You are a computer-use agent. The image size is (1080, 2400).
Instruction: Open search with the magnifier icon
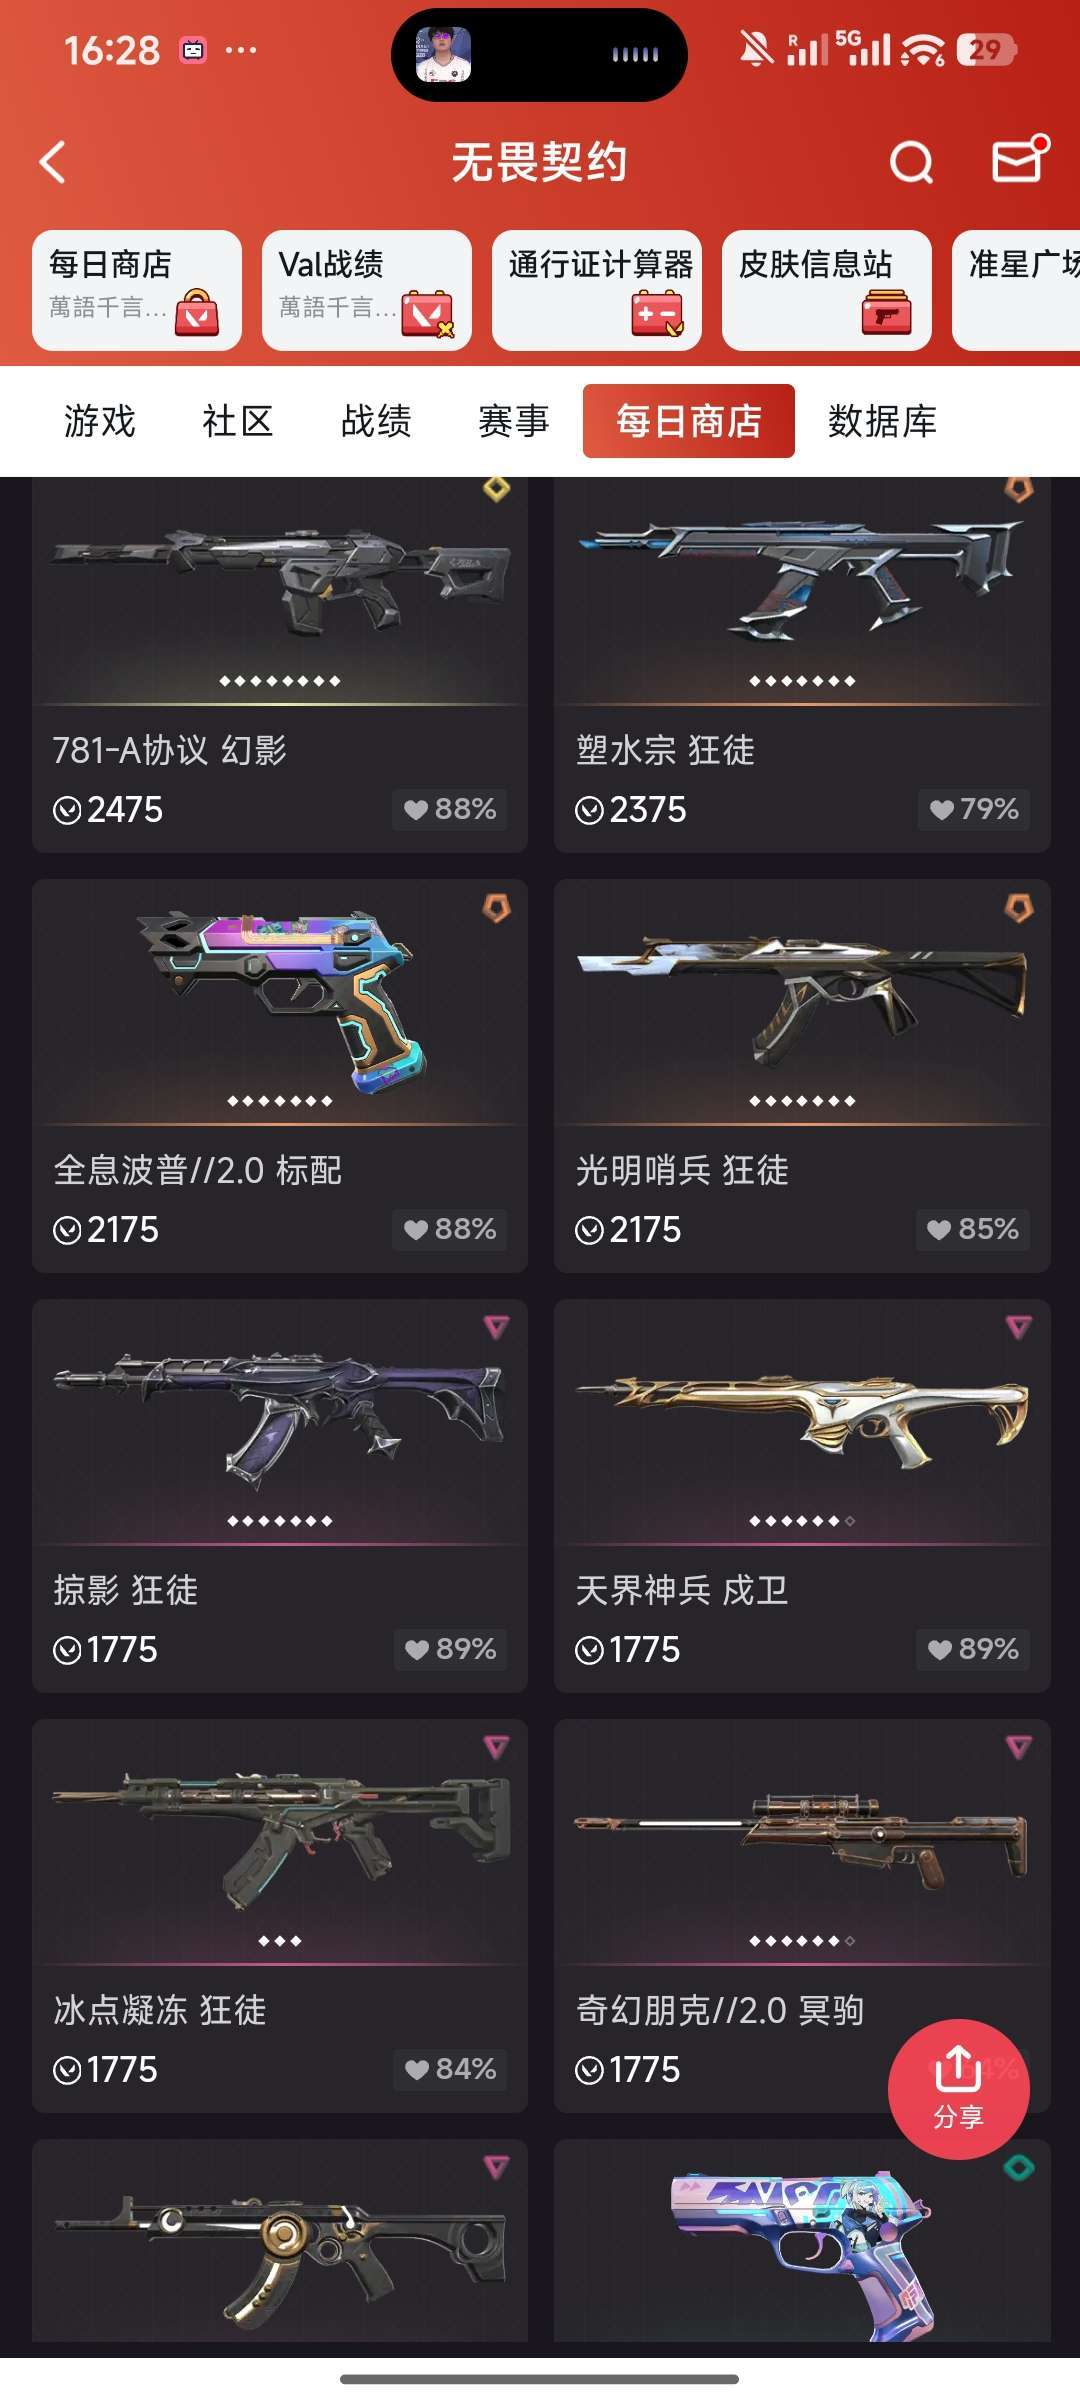pos(911,162)
